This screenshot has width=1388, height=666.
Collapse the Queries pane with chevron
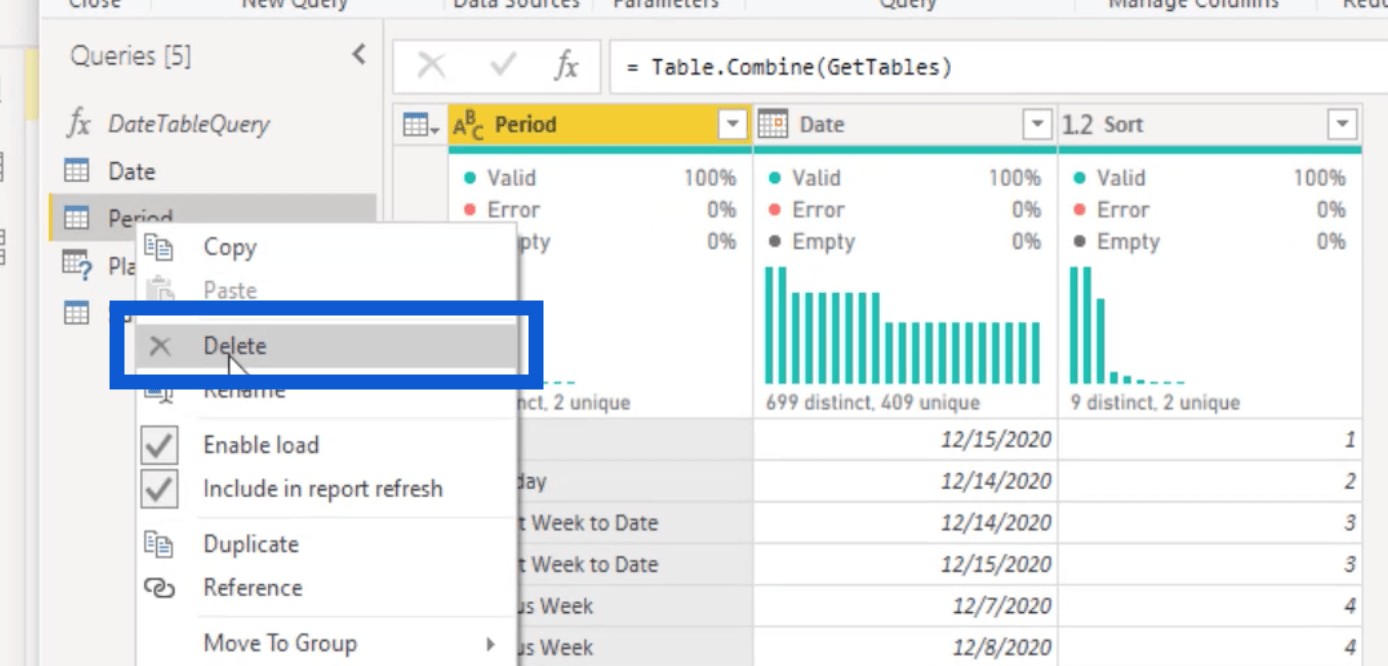point(359,55)
